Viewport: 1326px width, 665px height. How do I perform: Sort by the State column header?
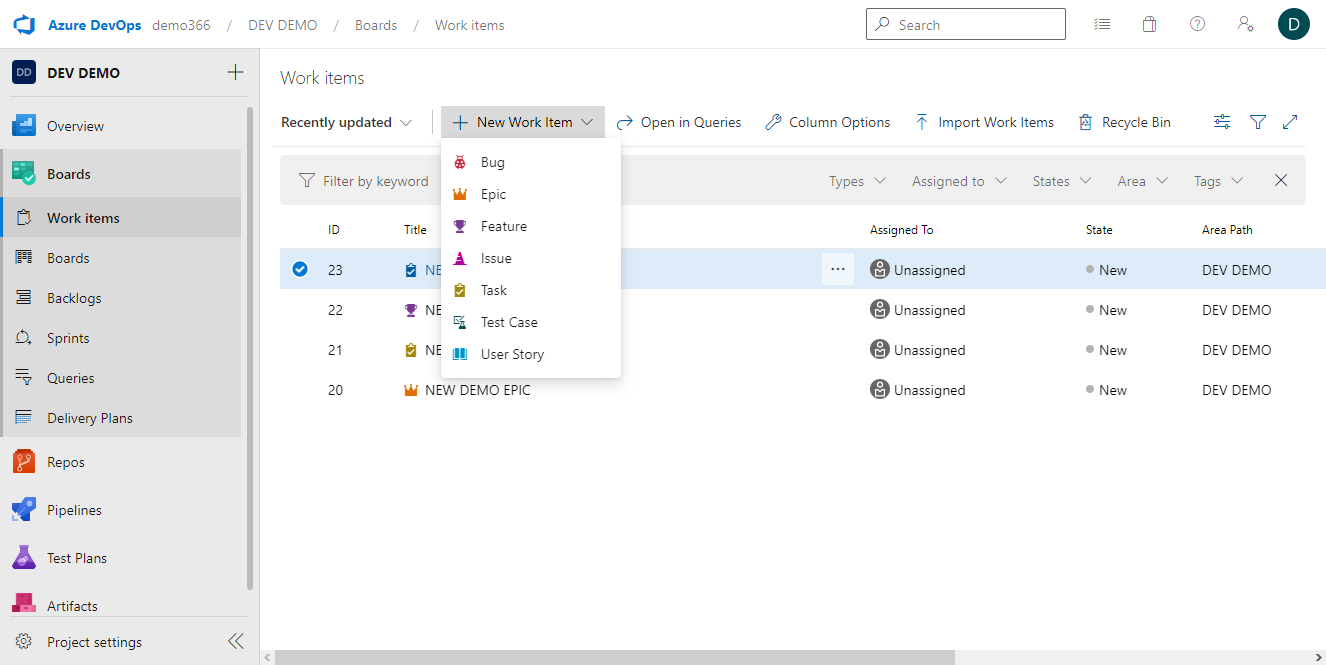pyautogui.click(x=1099, y=230)
